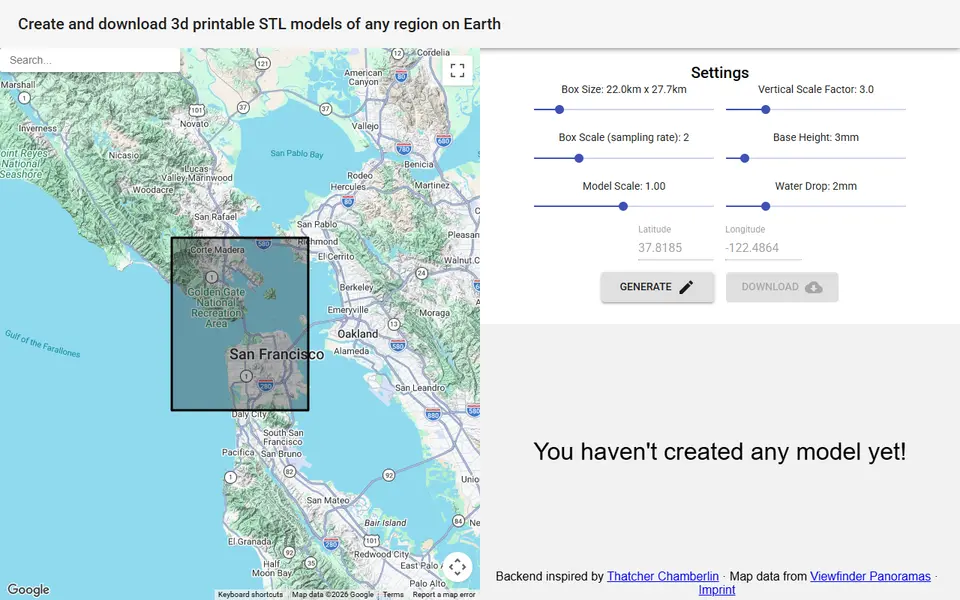Click the Benicia map label
Screen dimensions: 960x600
pos(419,165)
